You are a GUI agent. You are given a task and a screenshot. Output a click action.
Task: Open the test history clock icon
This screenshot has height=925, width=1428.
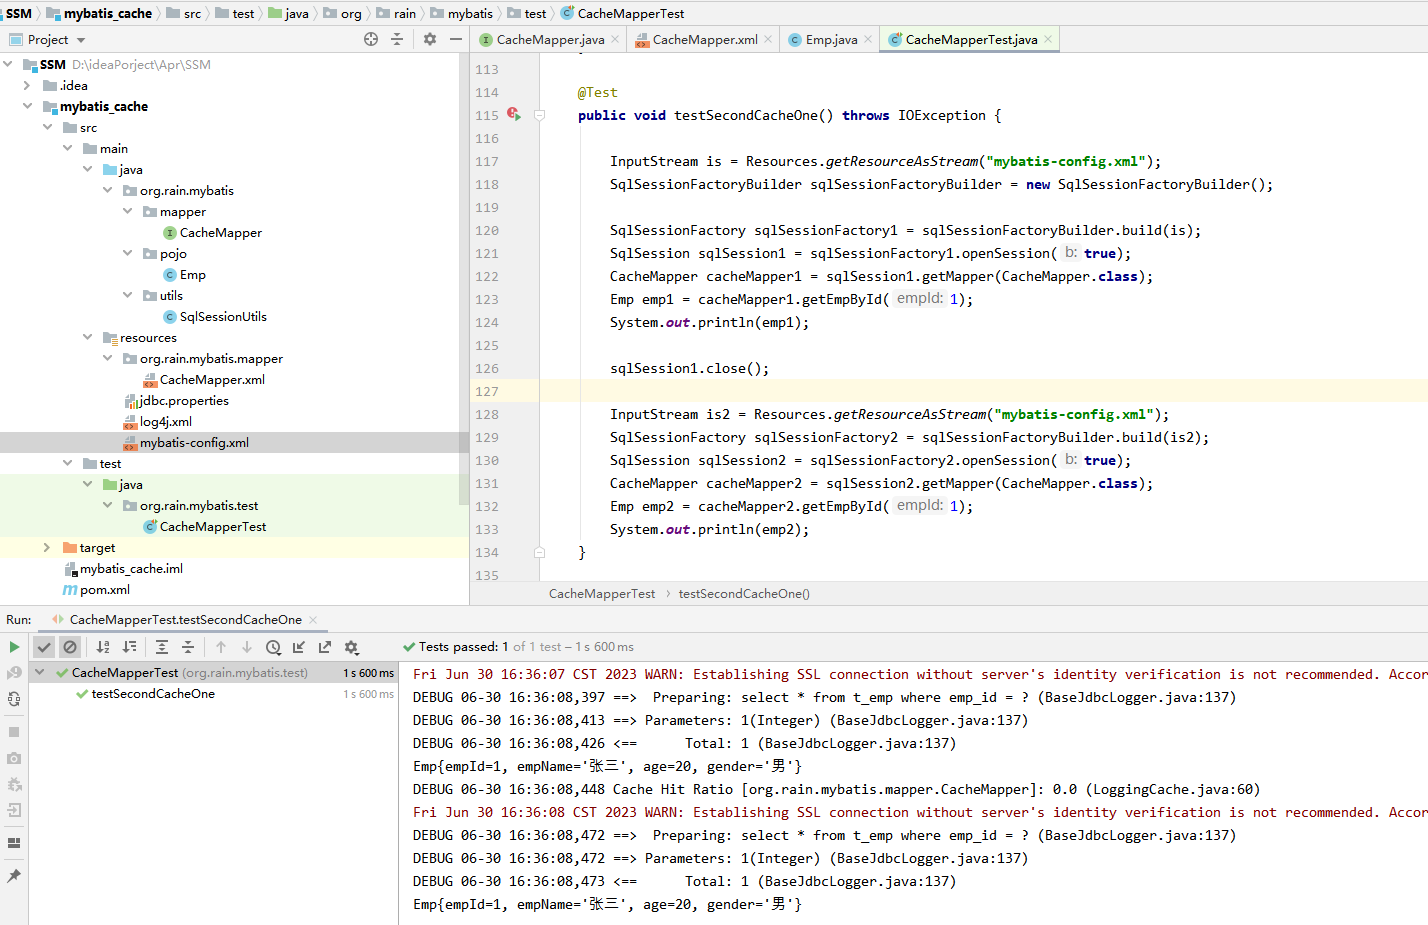[x=273, y=647]
